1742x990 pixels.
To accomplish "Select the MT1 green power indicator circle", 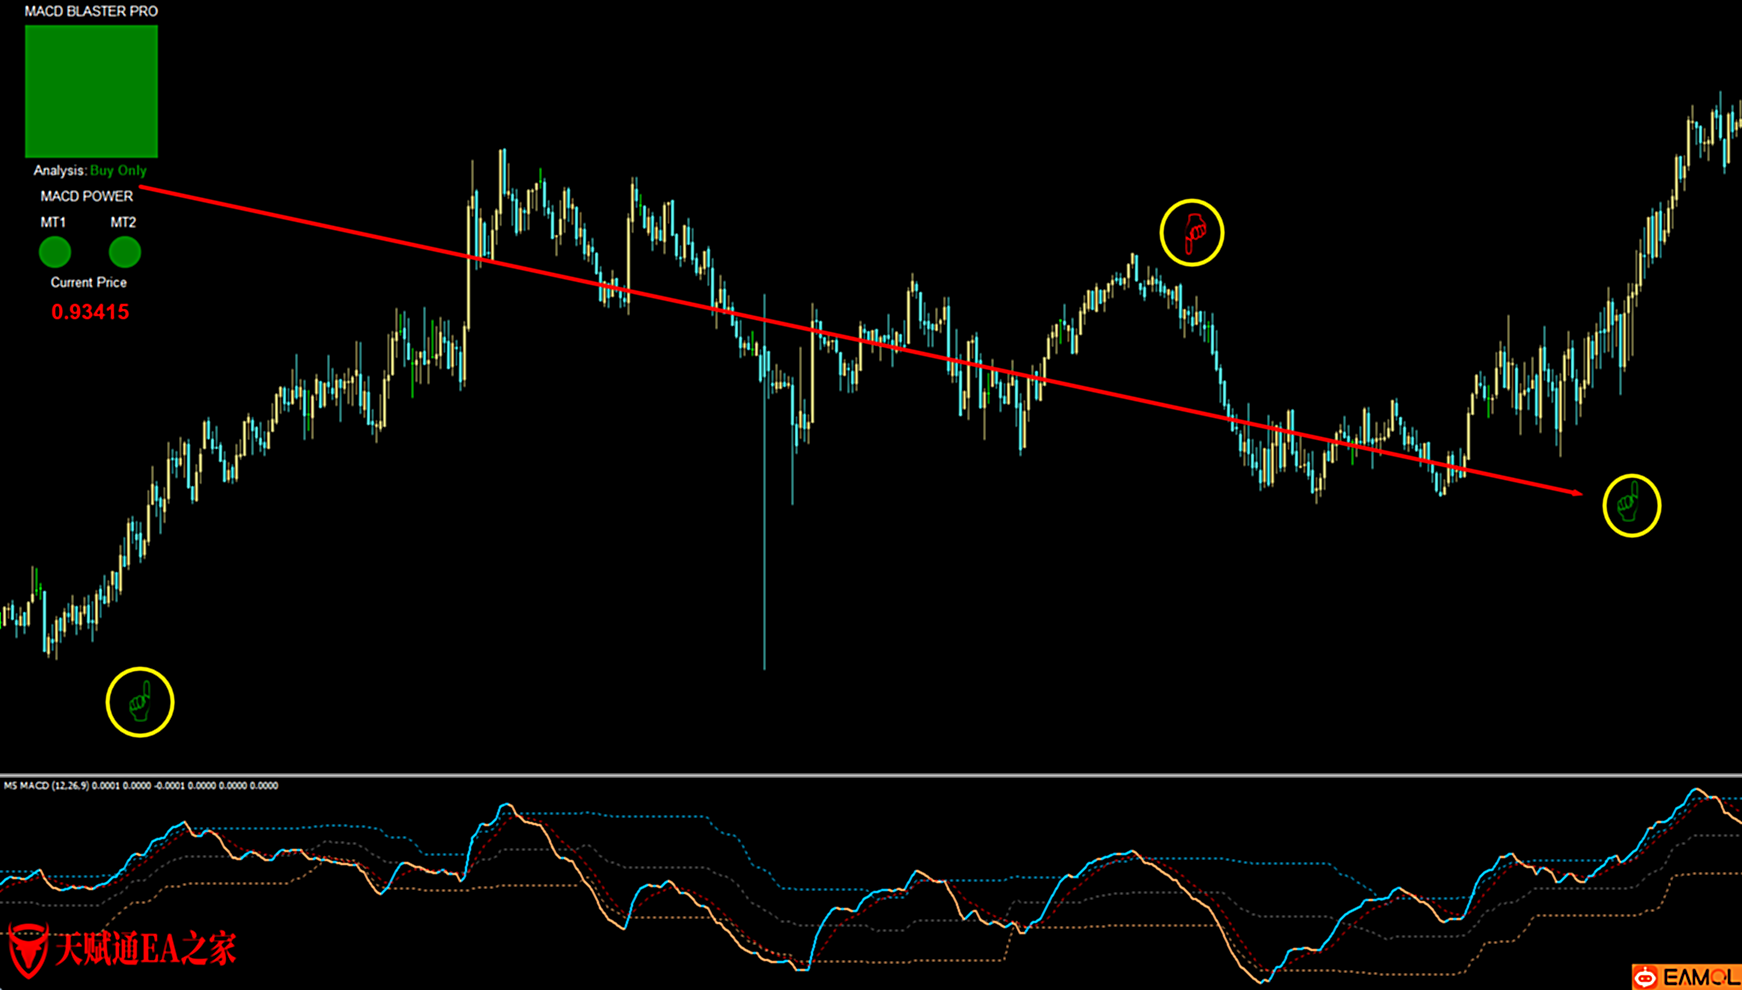I will click(x=55, y=252).
